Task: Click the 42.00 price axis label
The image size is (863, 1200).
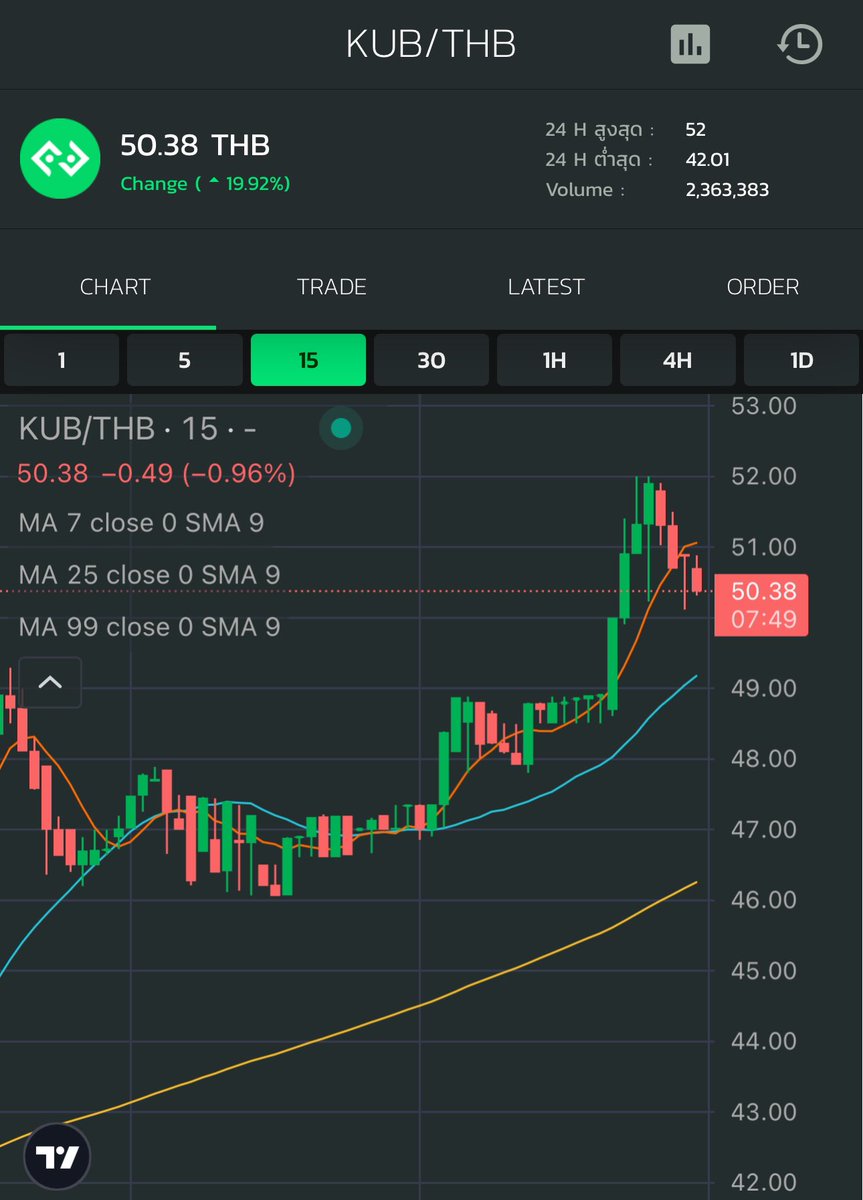Action: [x=763, y=1183]
